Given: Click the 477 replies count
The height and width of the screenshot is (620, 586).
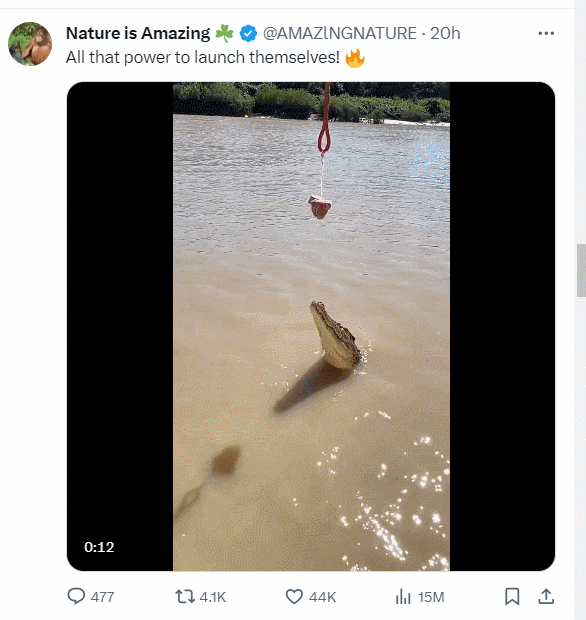Looking at the screenshot, I should click(102, 597).
